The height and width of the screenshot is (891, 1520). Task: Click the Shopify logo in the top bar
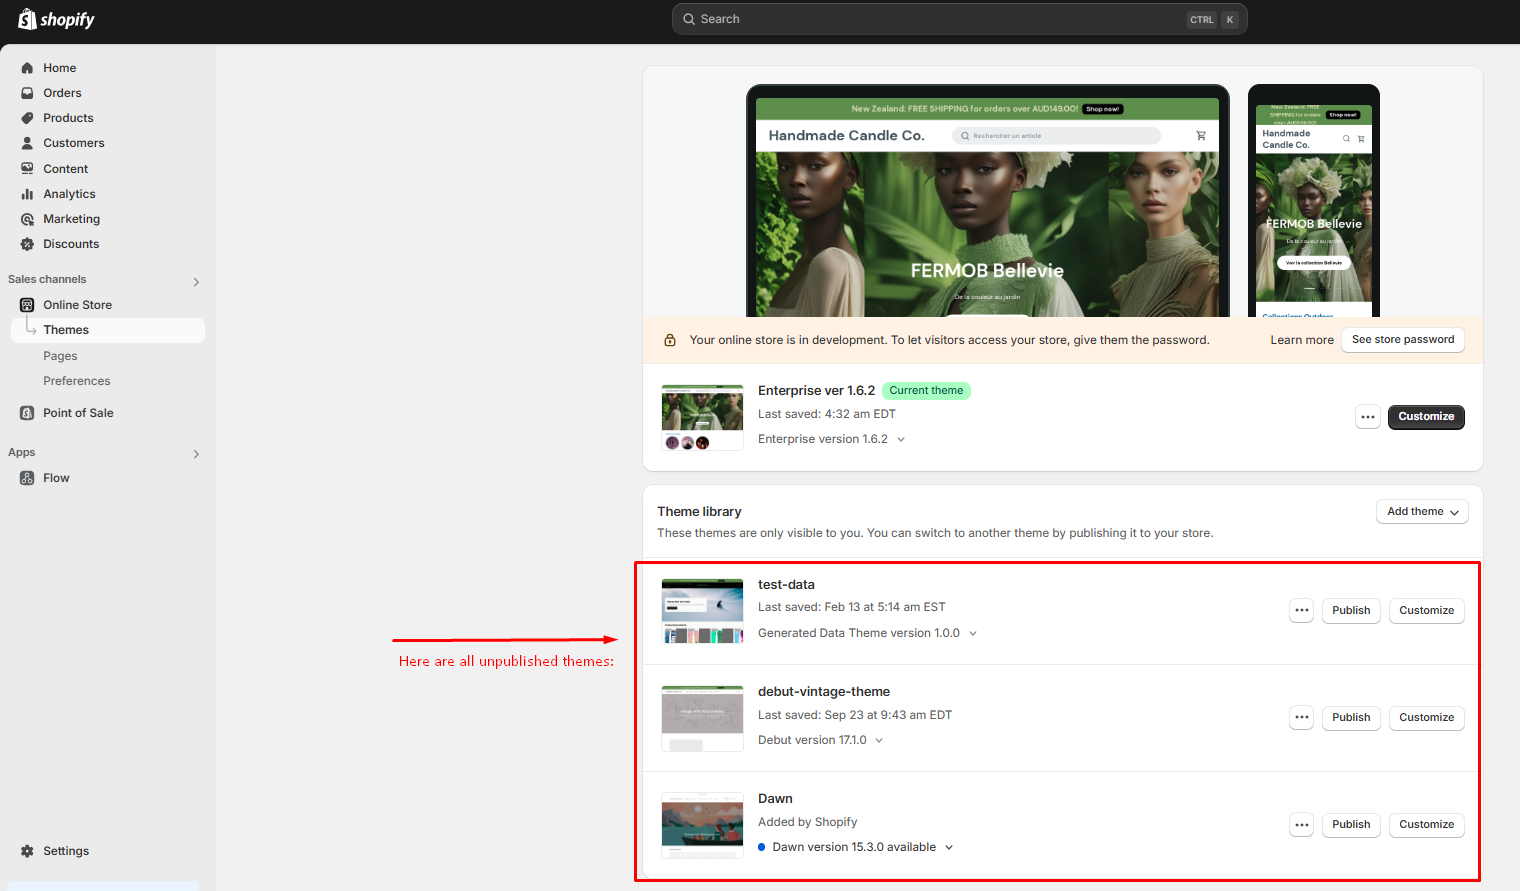click(x=56, y=20)
